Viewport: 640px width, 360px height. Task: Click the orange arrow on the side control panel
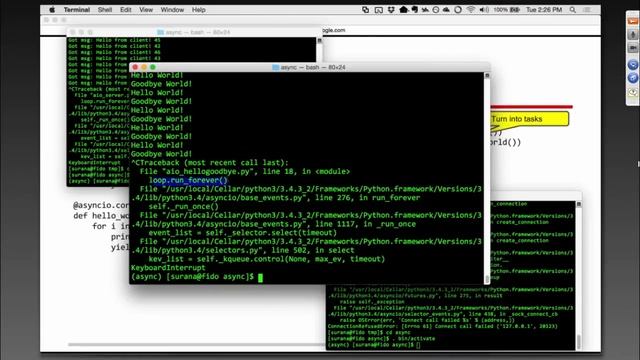[x=633, y=21]
